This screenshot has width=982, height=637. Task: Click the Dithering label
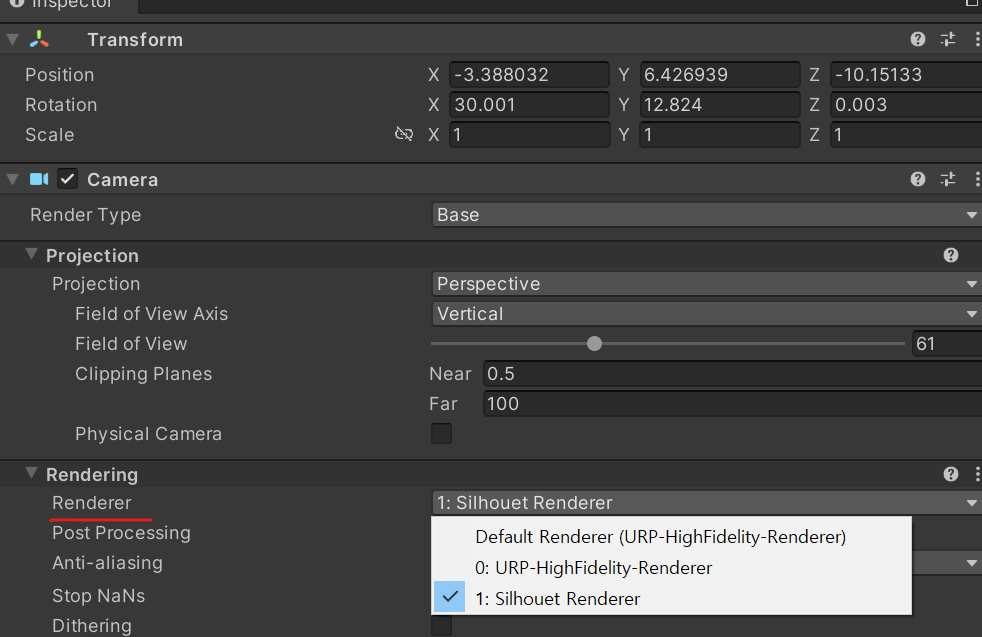pos(91,626)
